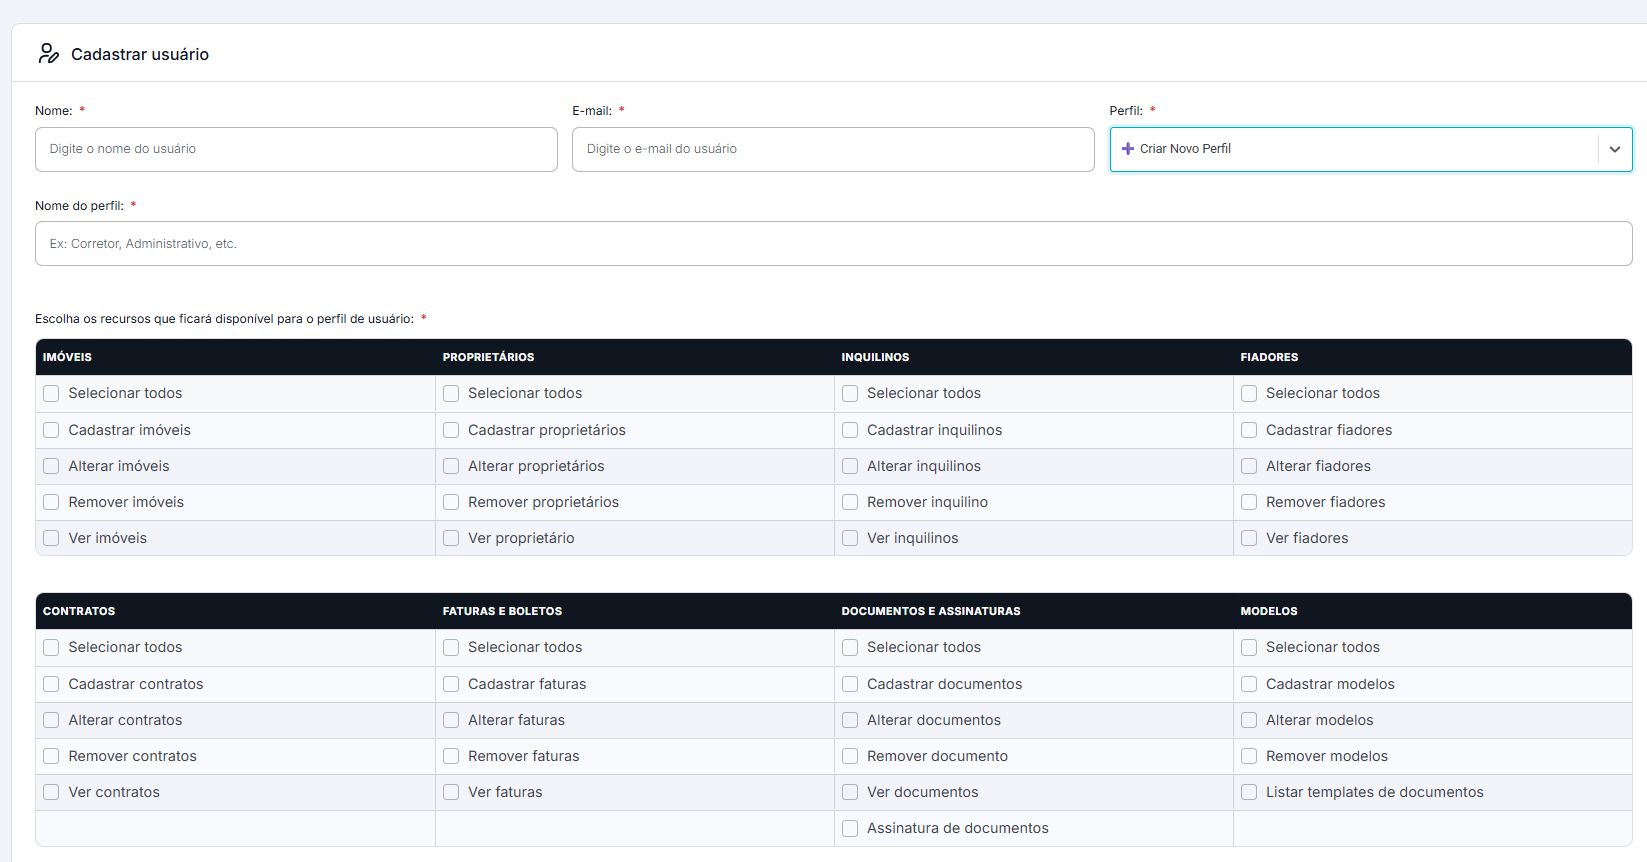The image size is (1647, 862).
Task: Tick the Alterar inquilinos checkbox
Action: (x=850, y=466)
